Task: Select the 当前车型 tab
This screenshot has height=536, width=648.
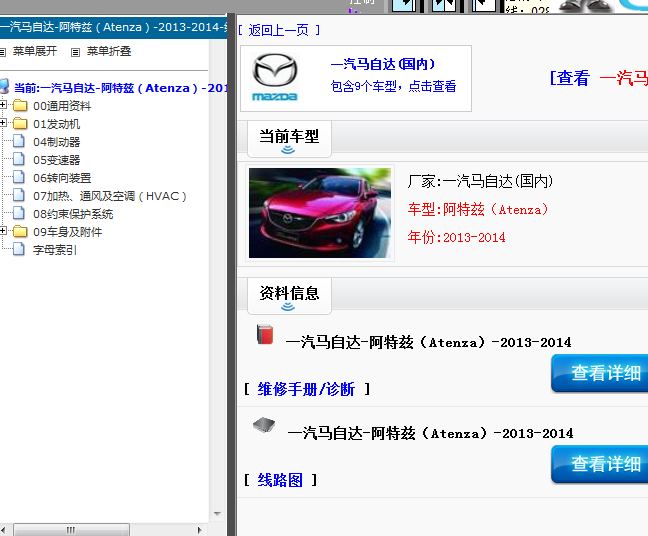Action: pos(289,139)
